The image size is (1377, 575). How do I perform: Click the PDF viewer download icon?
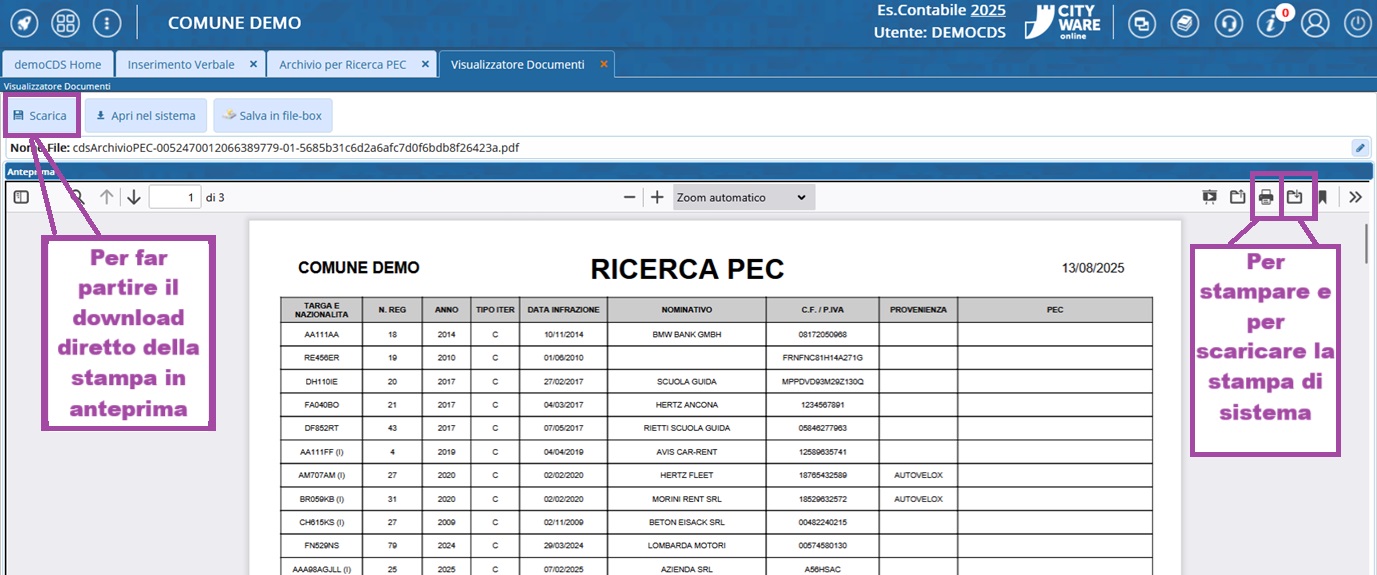[1294, 197]
